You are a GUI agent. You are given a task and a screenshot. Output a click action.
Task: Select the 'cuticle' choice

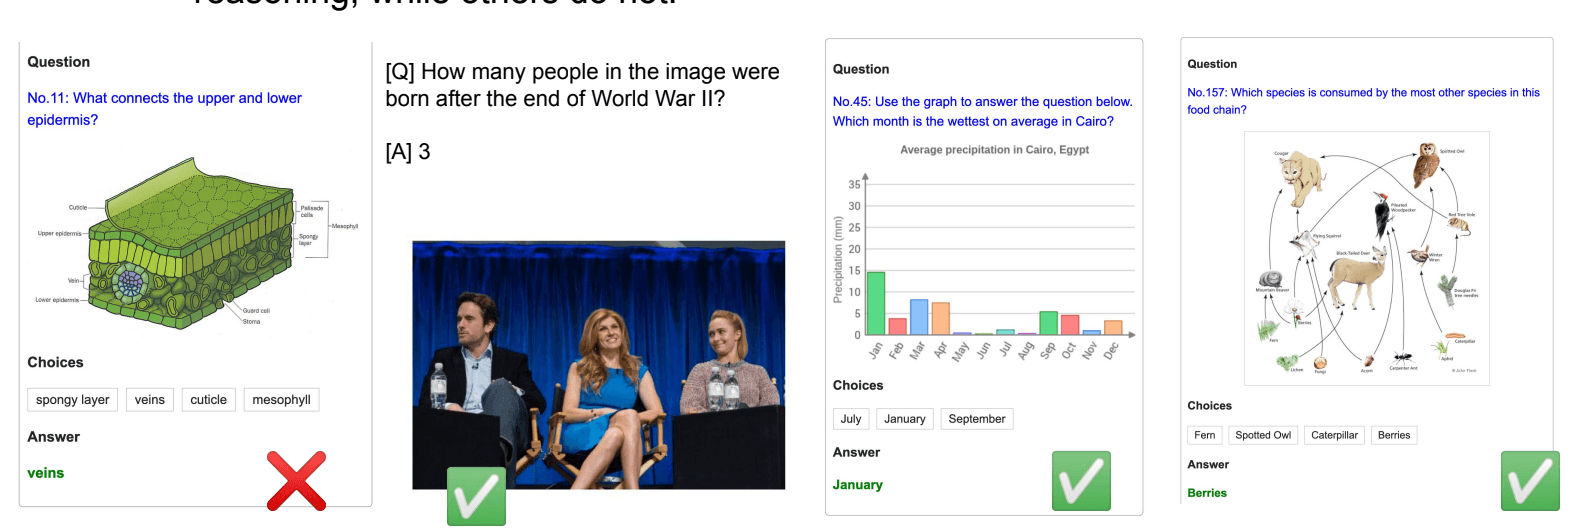click(209, 400)
